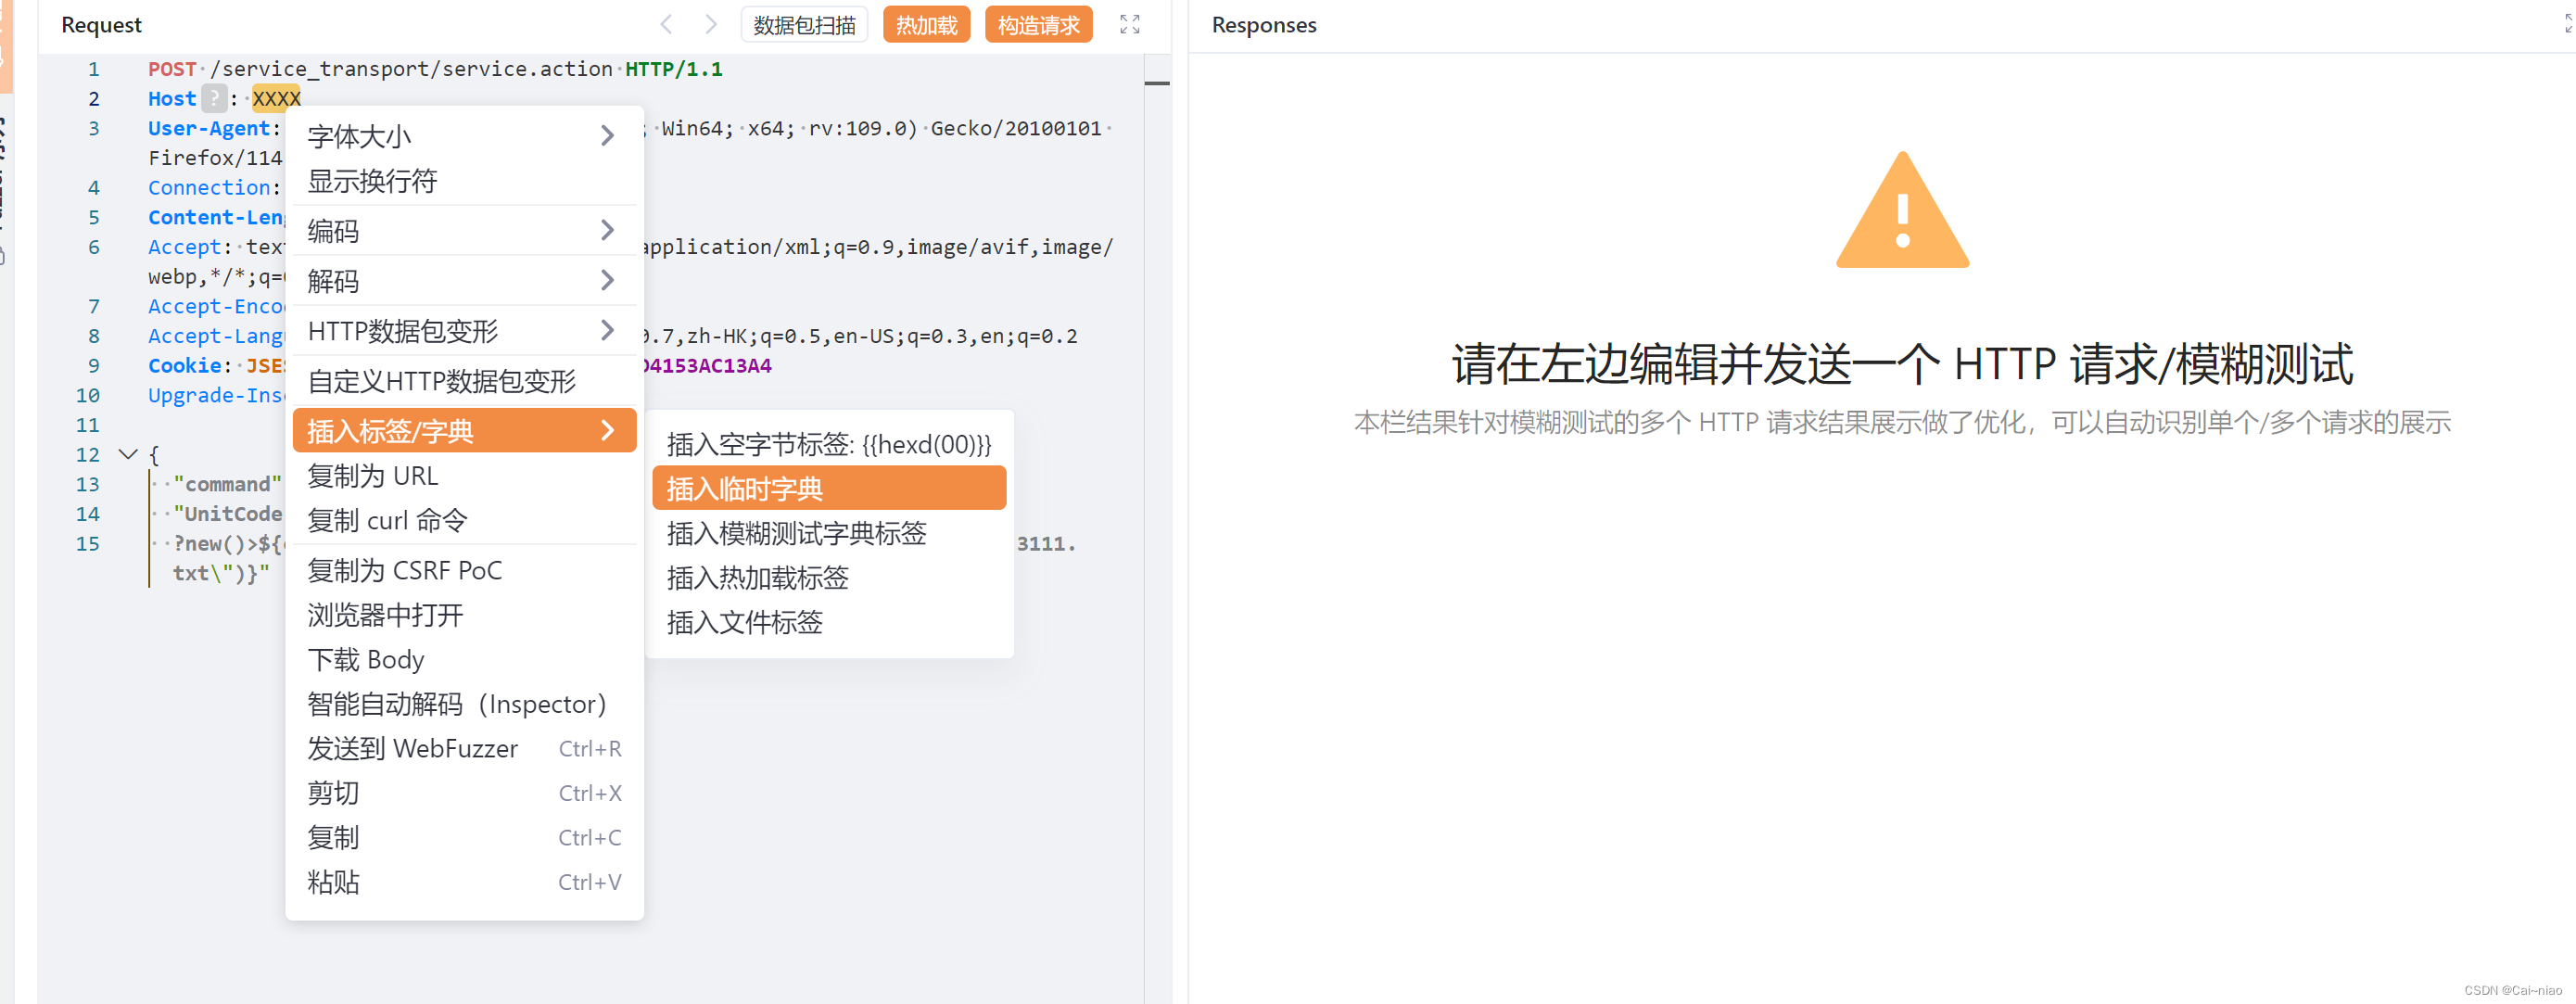Screen dimensions: 2576x1004
Task: Select 插入热加载标签
Action: [x=829, y=578]
